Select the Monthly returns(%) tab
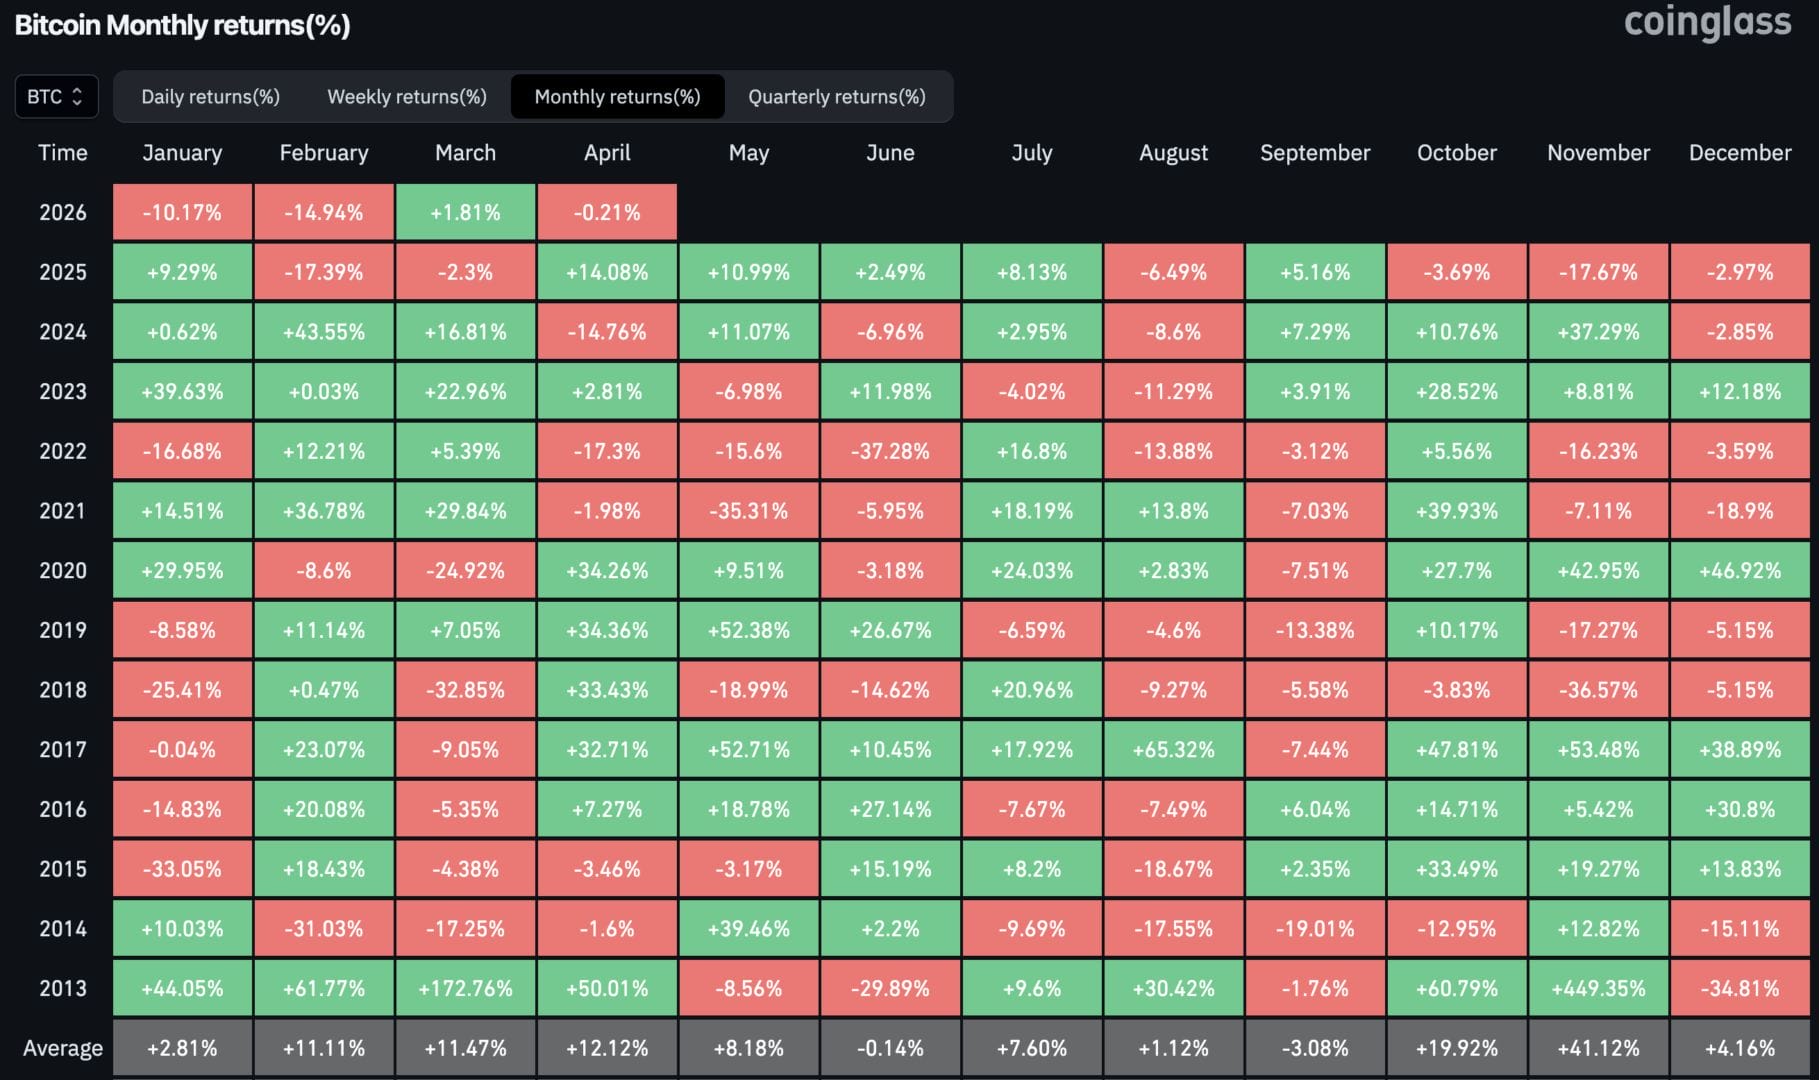This screenshot has width=1819, height=1080. tap(617, 97)
